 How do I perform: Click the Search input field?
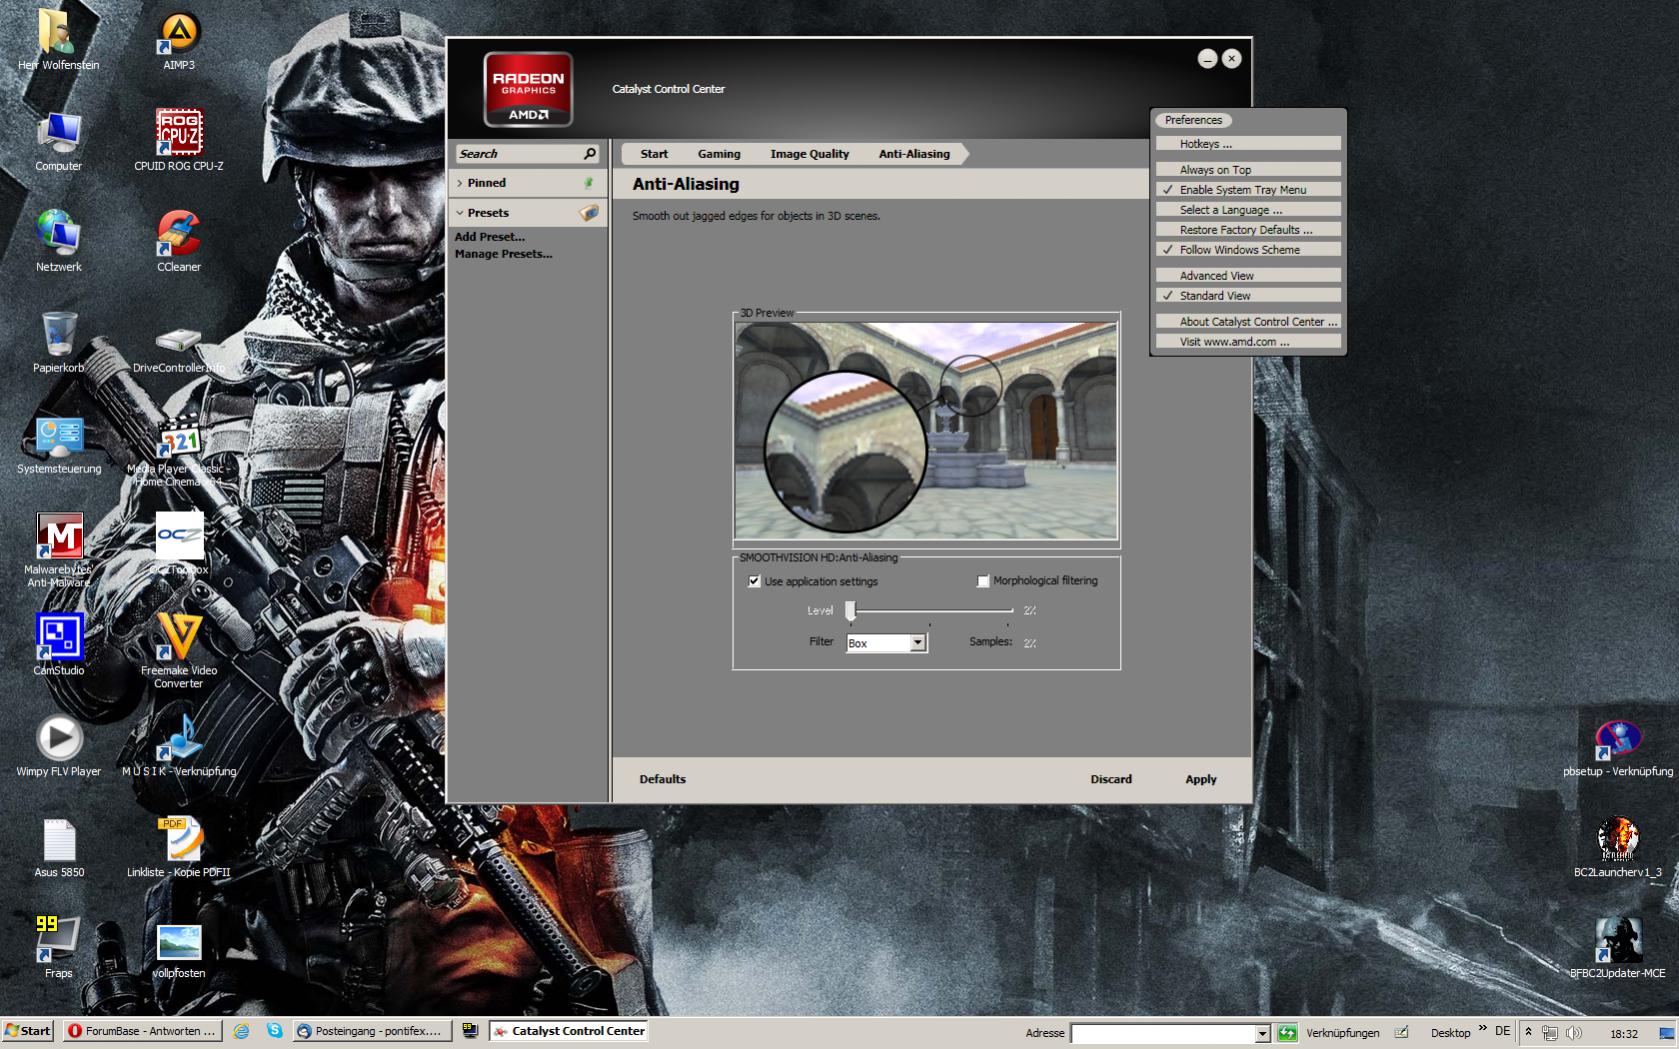coord(520,154)
